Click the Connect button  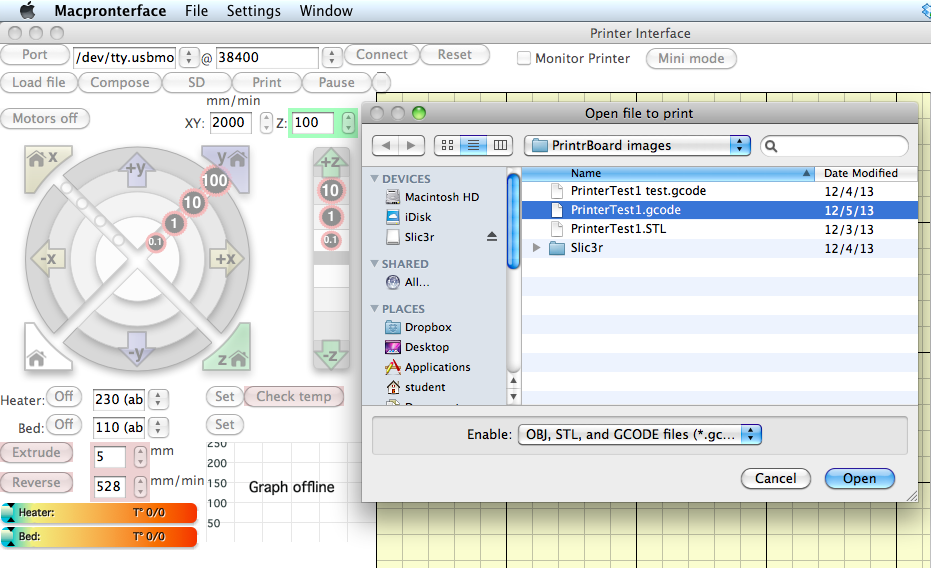pyautogui.click(x=382, y=55)
